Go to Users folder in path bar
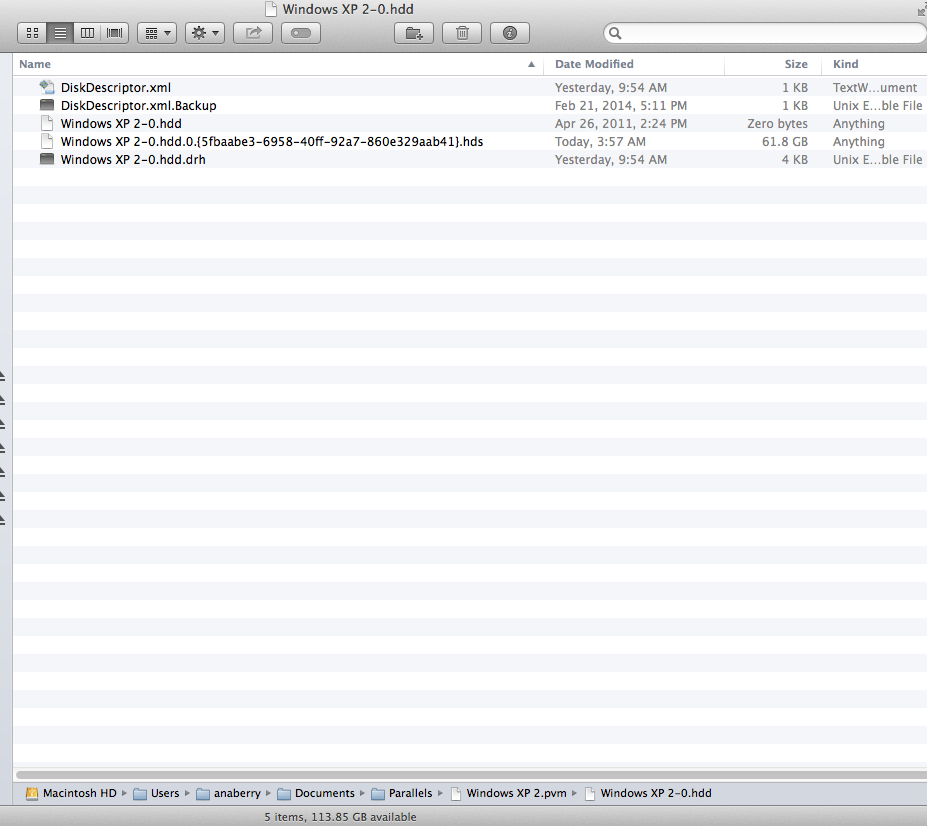The height and width of the screenshot is (826, 927). click(157, 793)
